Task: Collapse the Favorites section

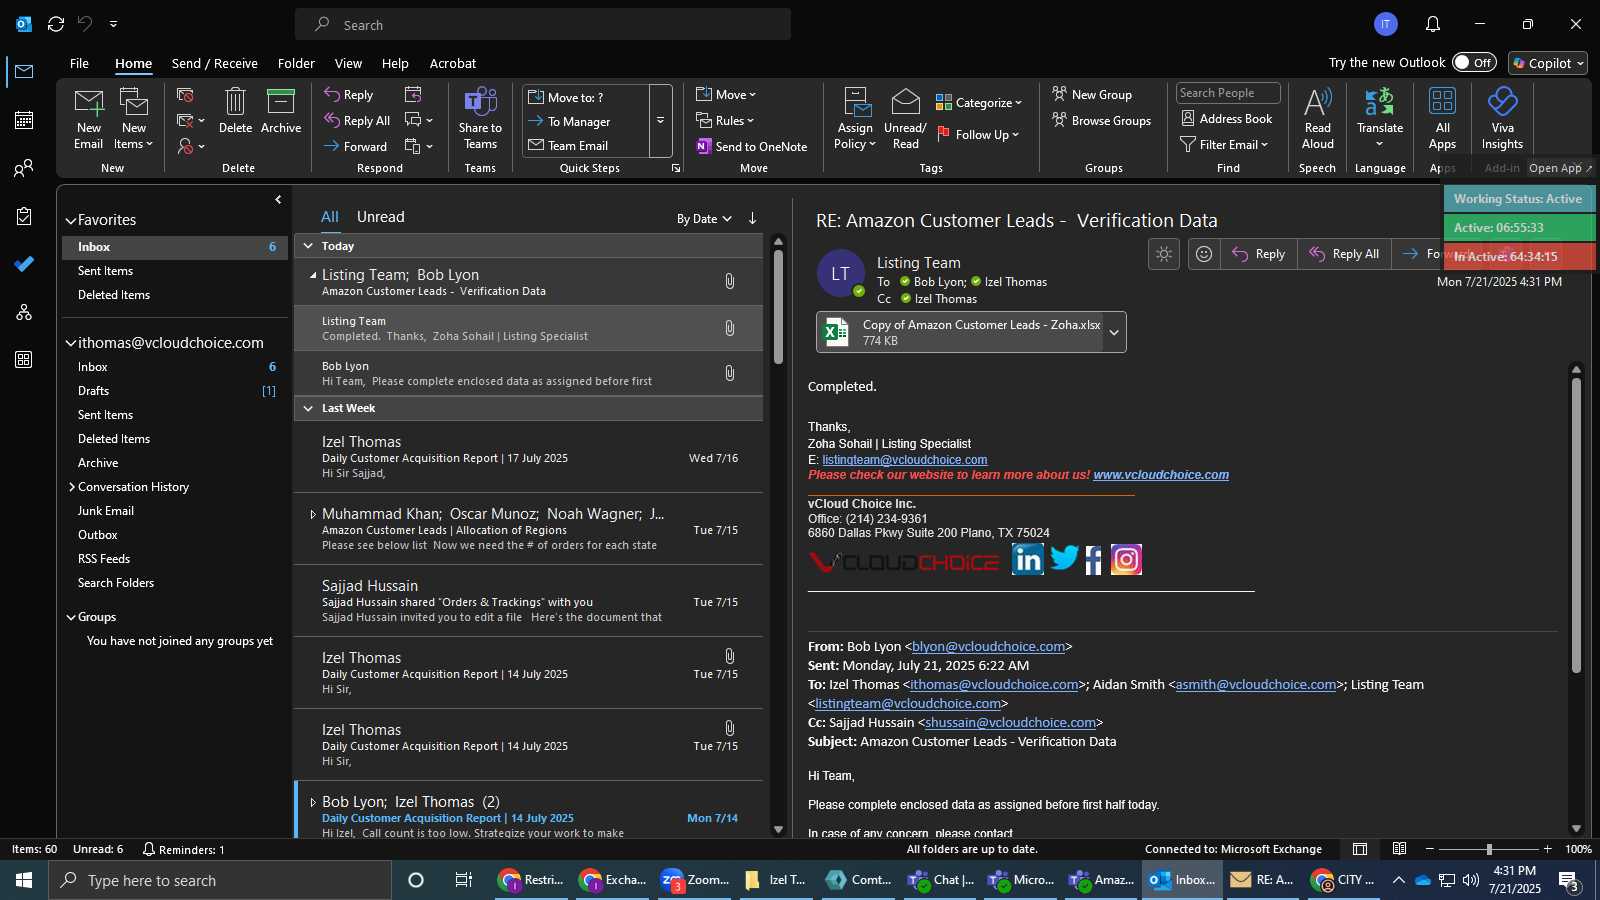Action: click(x=71, y=220)
